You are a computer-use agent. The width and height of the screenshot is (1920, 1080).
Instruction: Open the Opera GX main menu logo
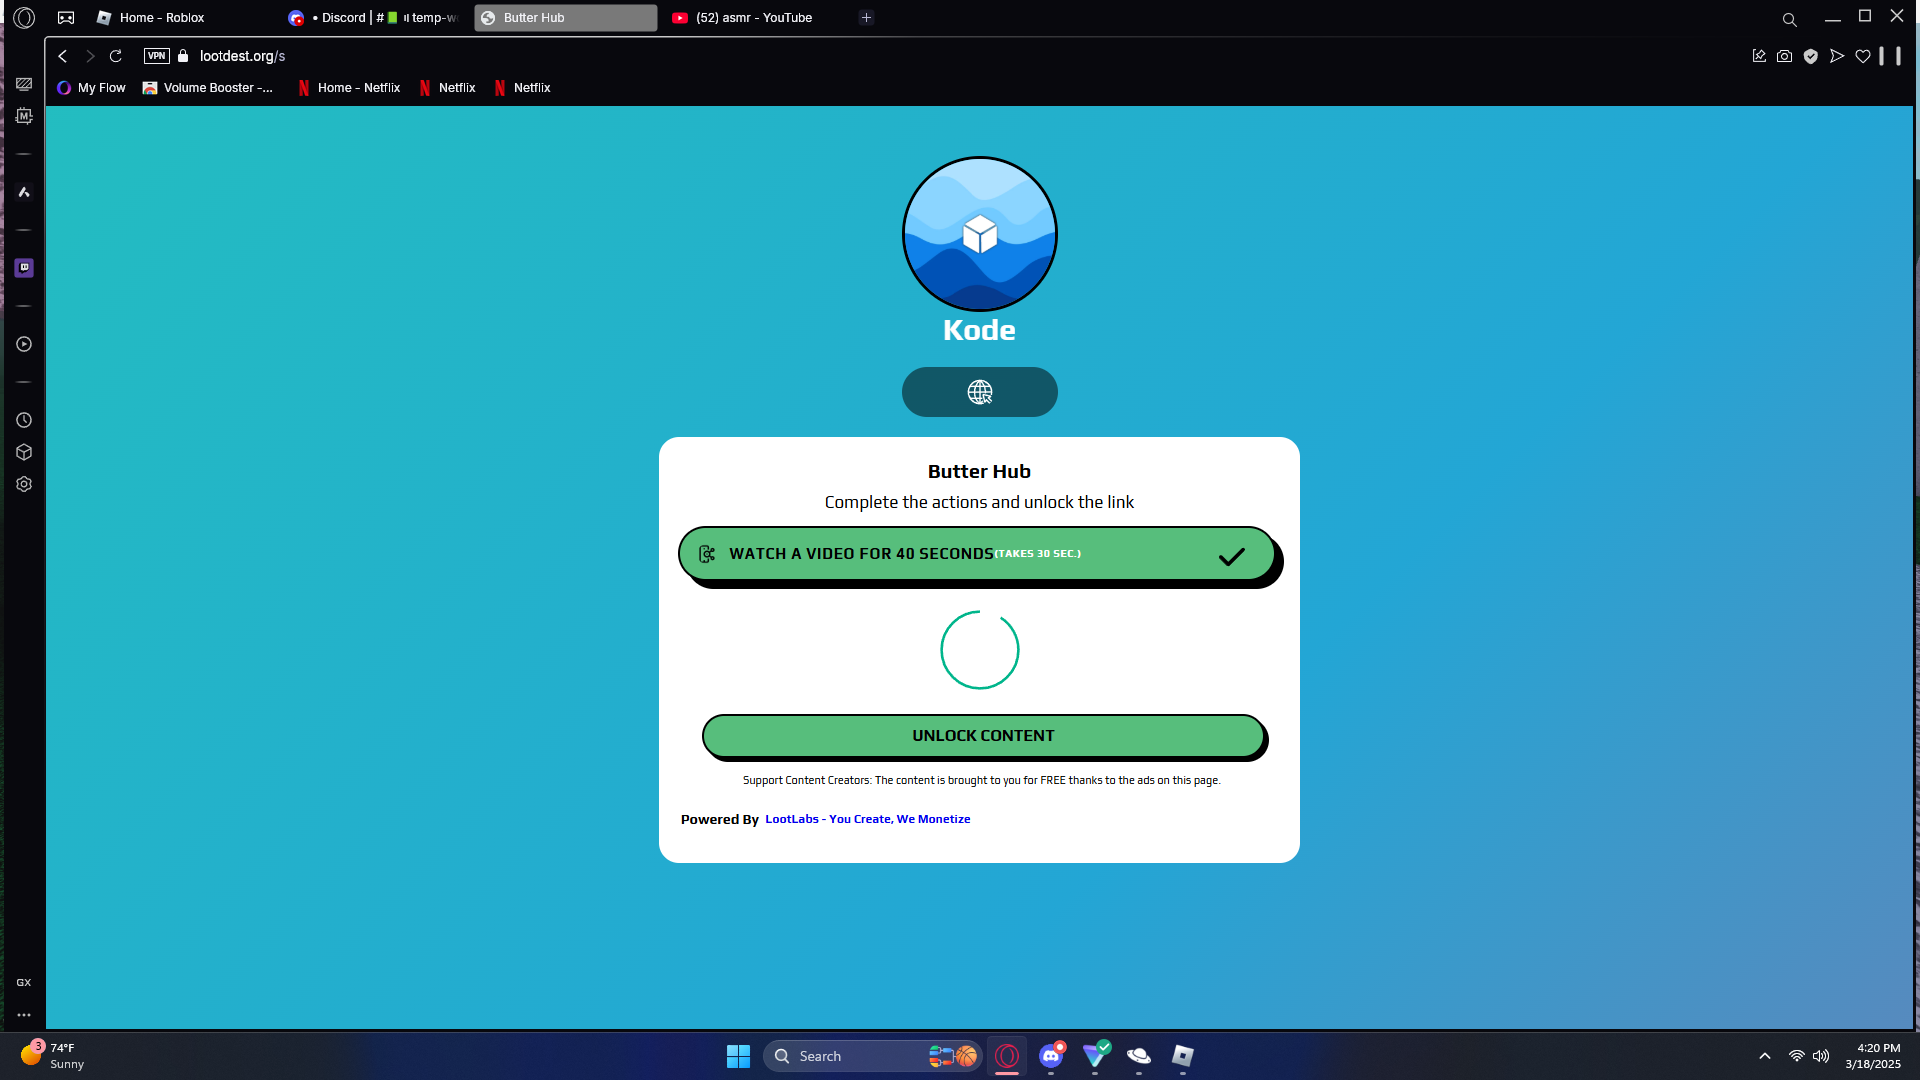pyautogui.click(x=24, y=17)
